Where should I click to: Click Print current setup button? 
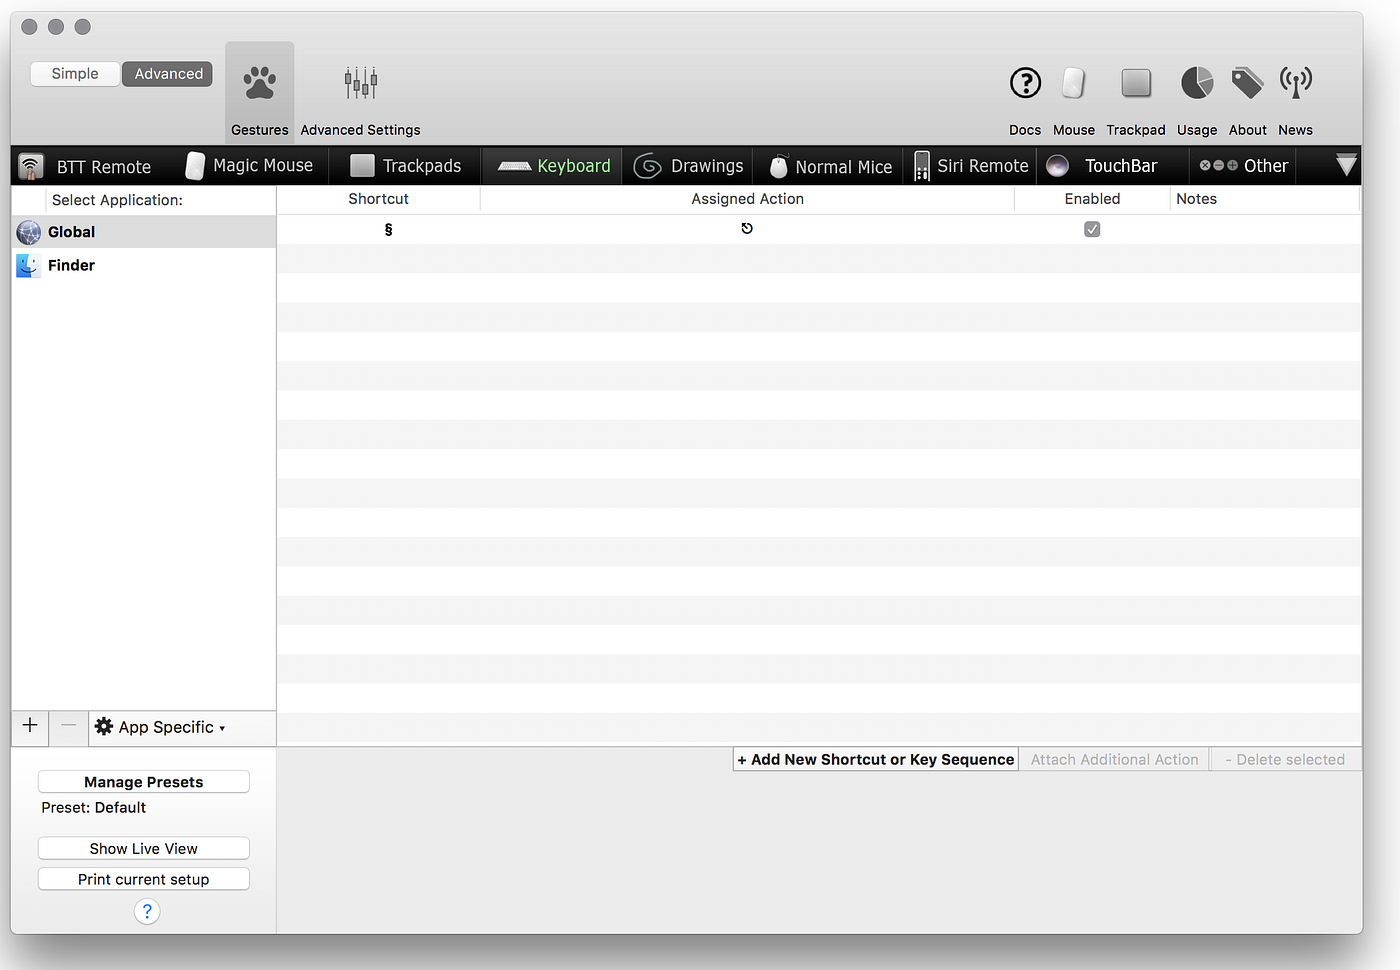pyautogui.click(x=144, y=880)
